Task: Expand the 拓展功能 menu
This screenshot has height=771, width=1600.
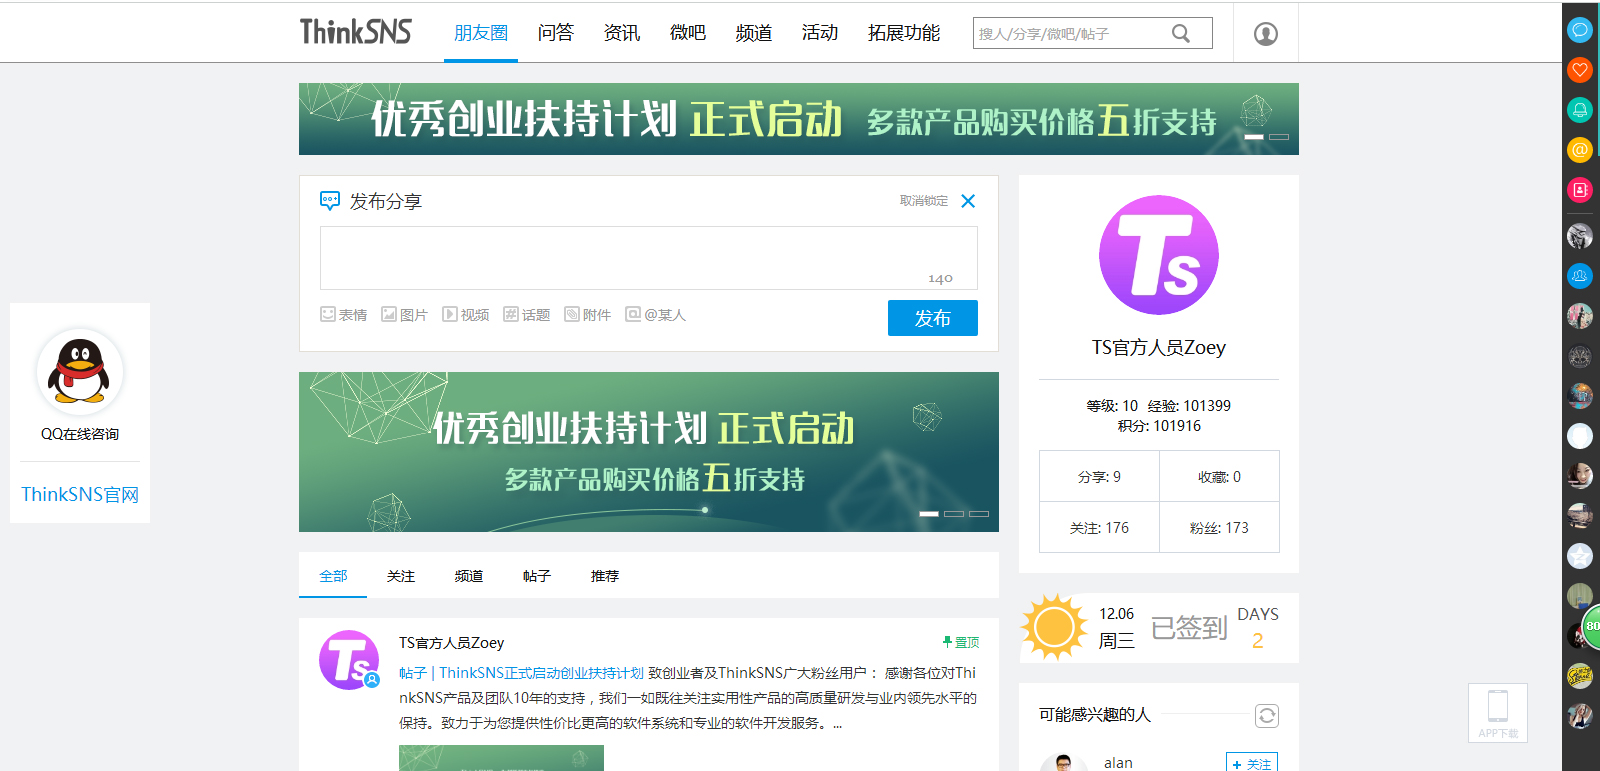Action: click(904, 33)
